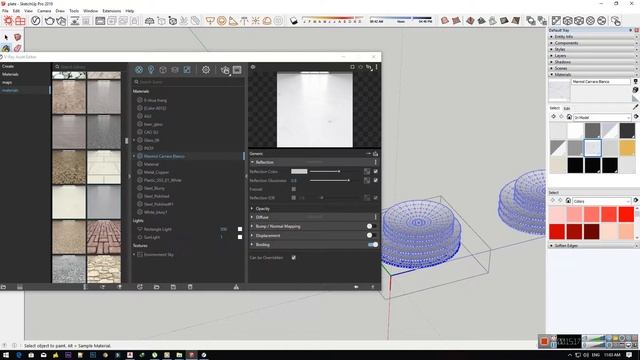Select the Eraser tool in left toolbar
This screenshot has height=360, width=640.
coord(18,48)
